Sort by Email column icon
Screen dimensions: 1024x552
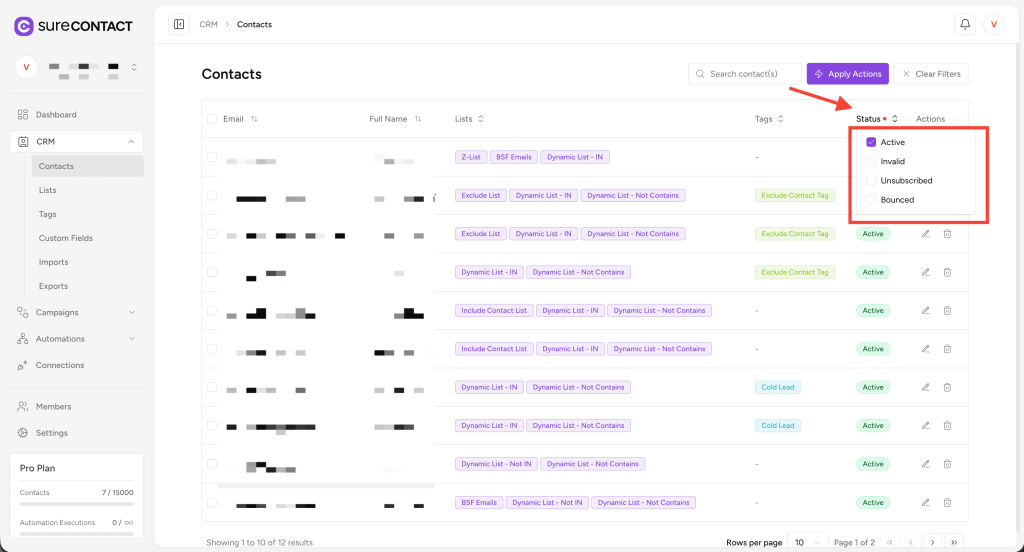(254, 119)
